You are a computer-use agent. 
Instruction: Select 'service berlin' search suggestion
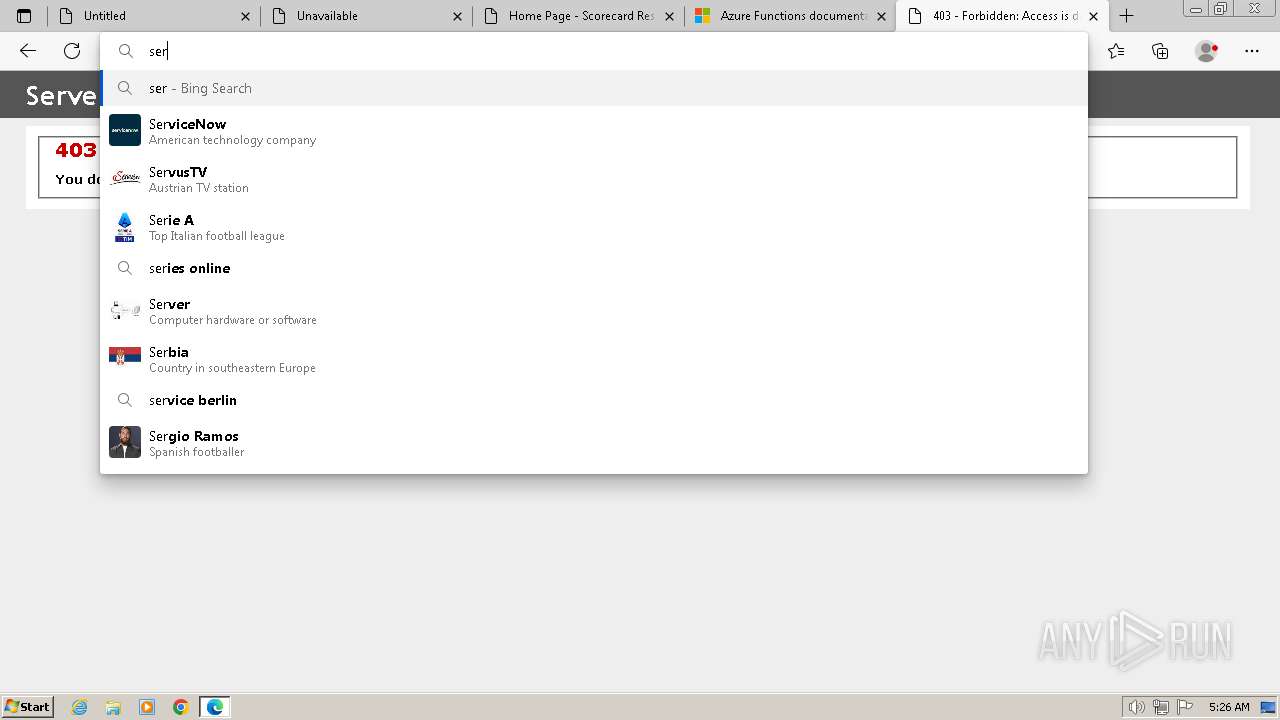coord(594,400)
